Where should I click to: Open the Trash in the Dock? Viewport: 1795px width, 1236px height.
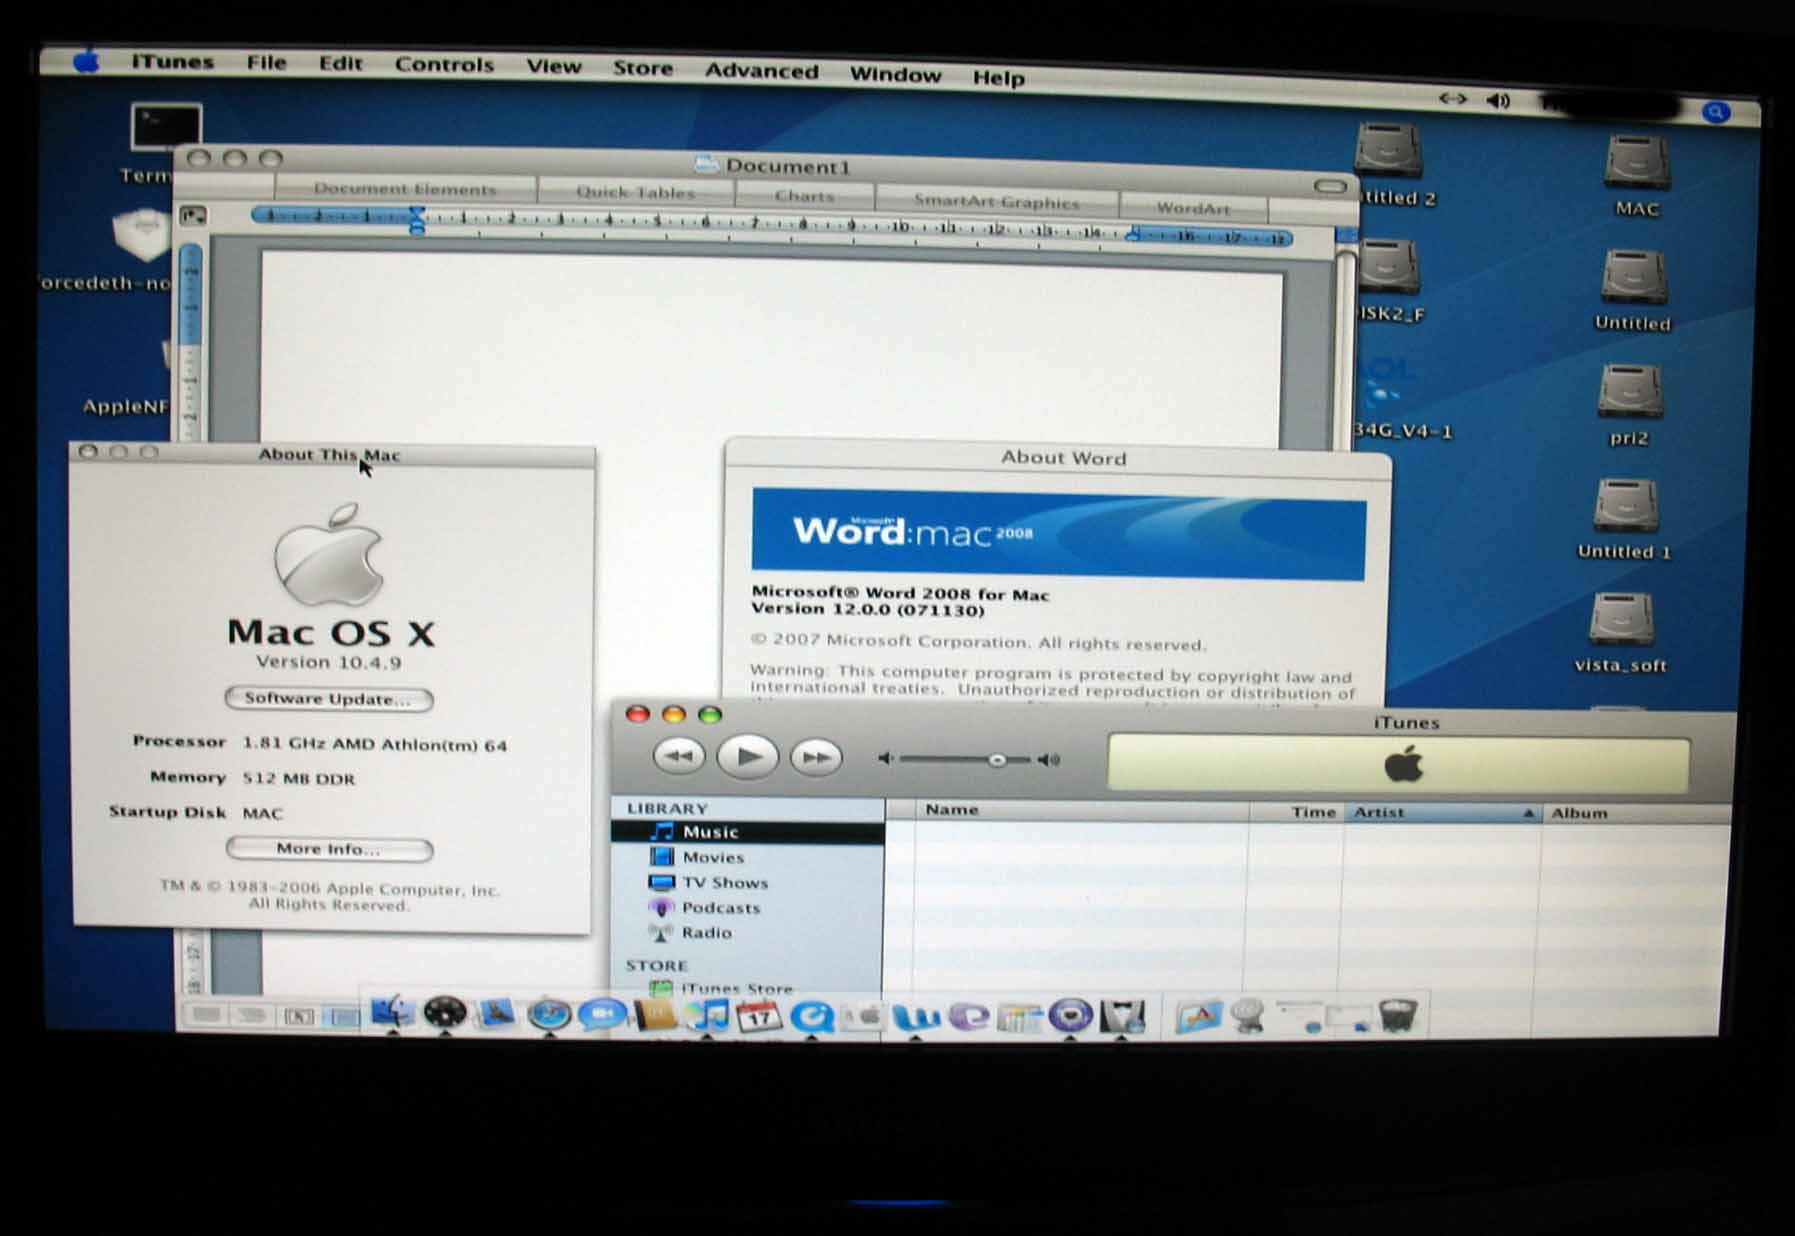tap(1397, 1016)
